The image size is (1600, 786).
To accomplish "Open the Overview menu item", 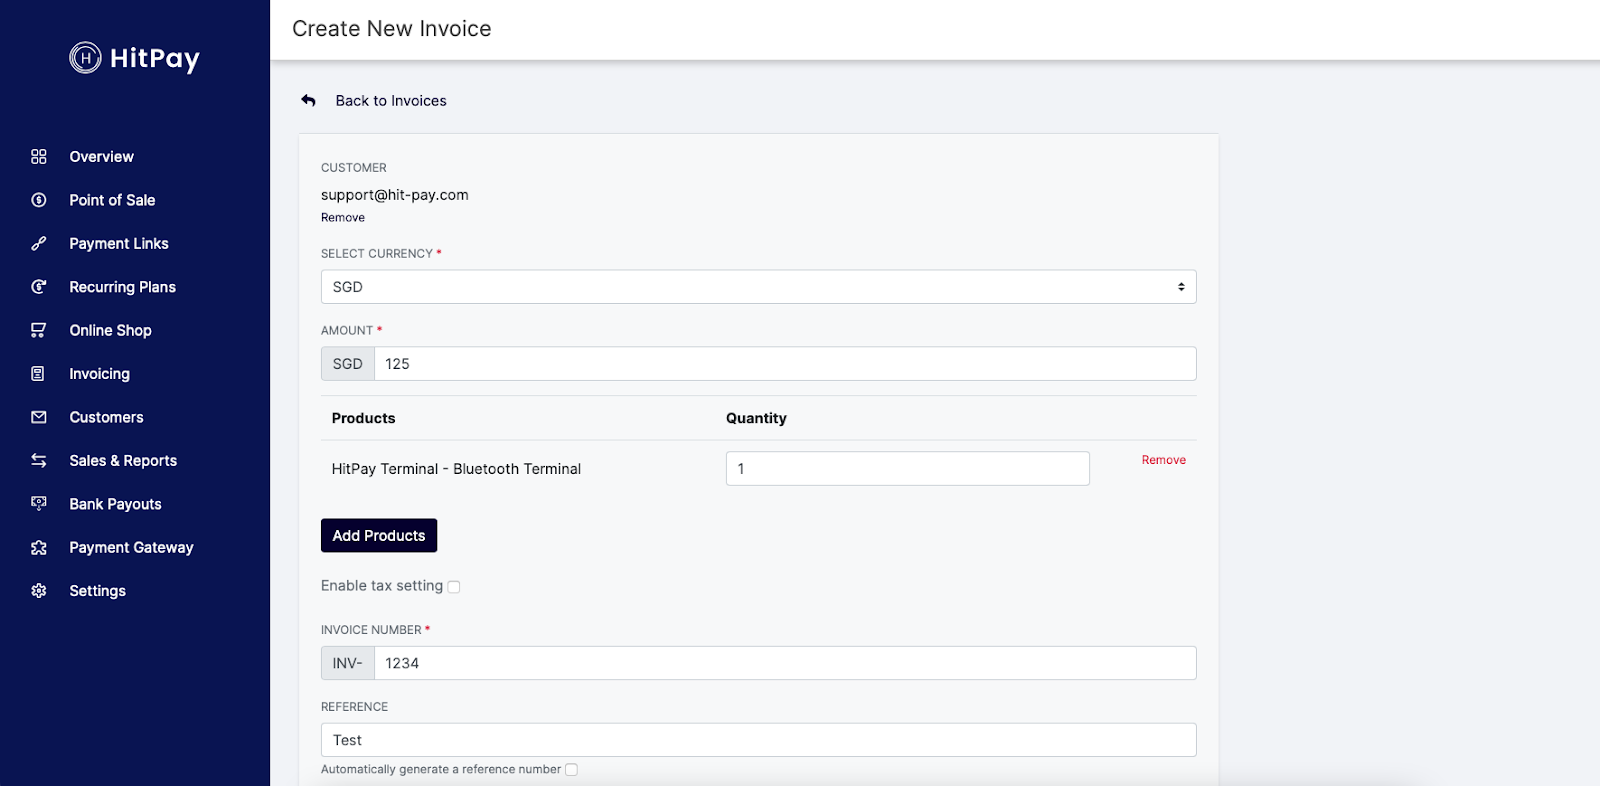I will (101, 157).
